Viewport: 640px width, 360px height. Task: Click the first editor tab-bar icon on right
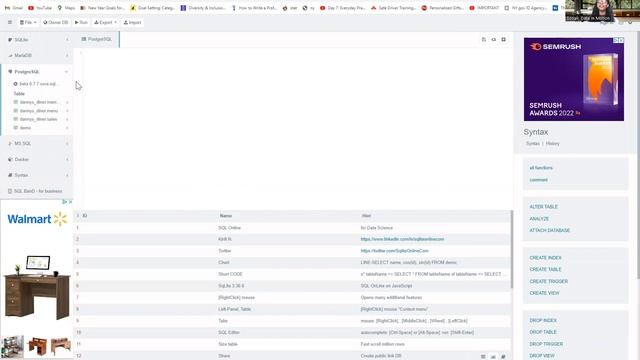[x=484, y=40]
